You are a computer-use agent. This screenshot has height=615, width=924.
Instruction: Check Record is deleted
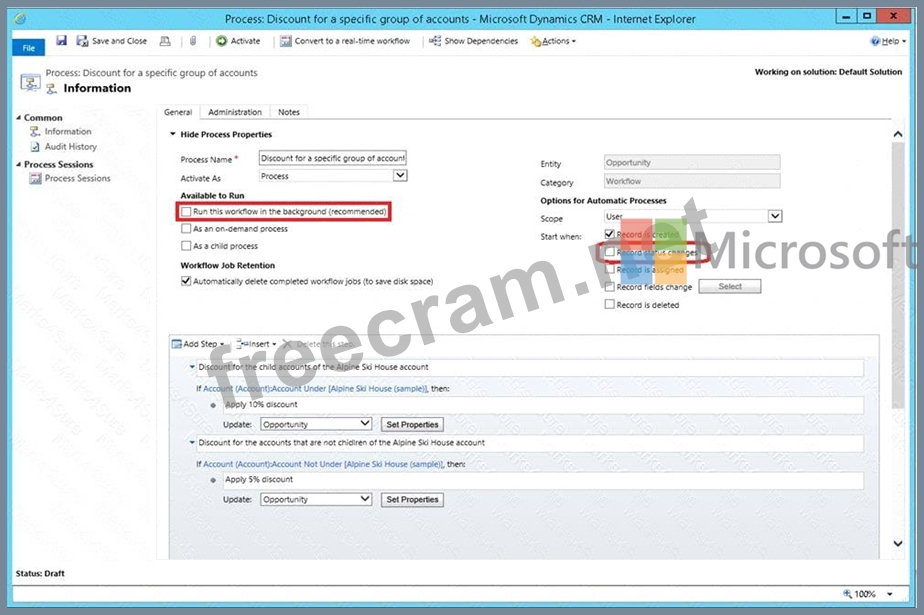[x=610, y=305]
